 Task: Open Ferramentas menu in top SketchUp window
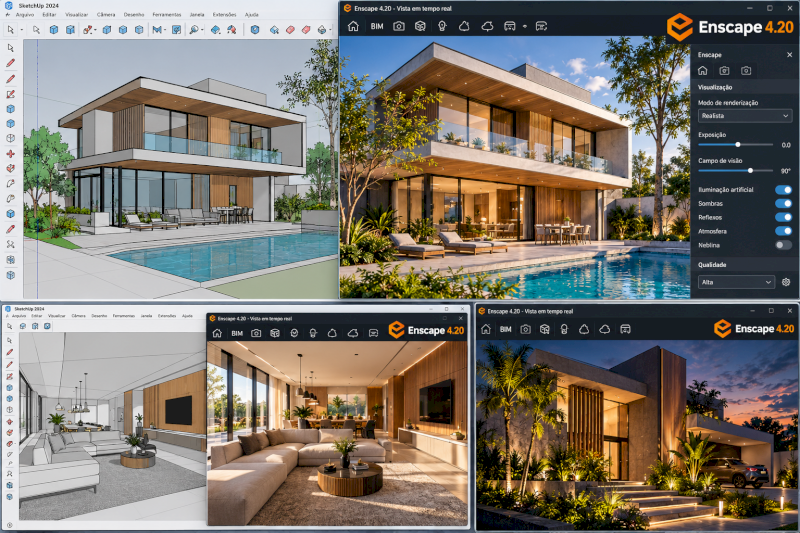coord(166,15)
